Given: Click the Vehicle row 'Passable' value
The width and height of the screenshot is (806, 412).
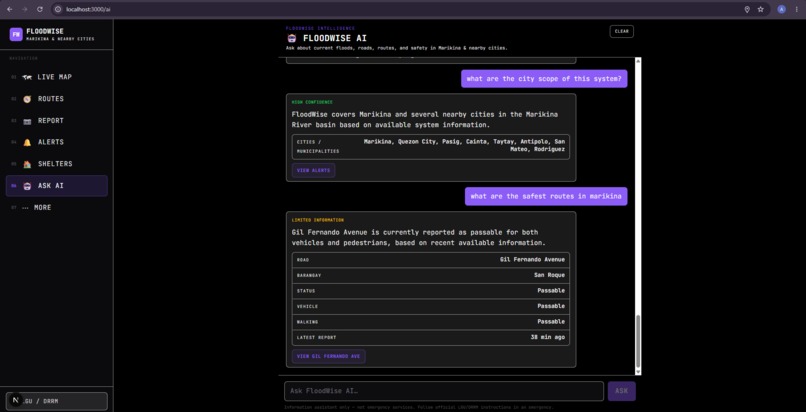Looking at the screenshot, I should tap(551, 306).
